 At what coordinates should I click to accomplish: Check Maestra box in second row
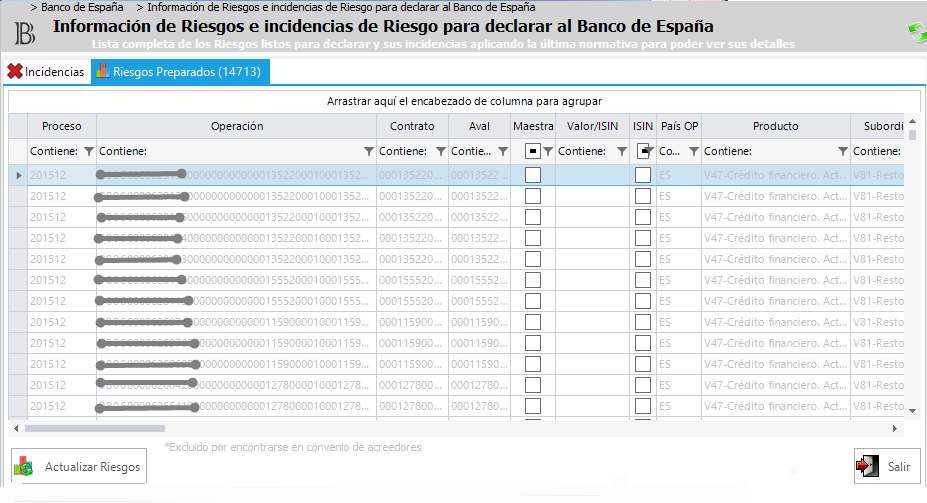point(533,196)
